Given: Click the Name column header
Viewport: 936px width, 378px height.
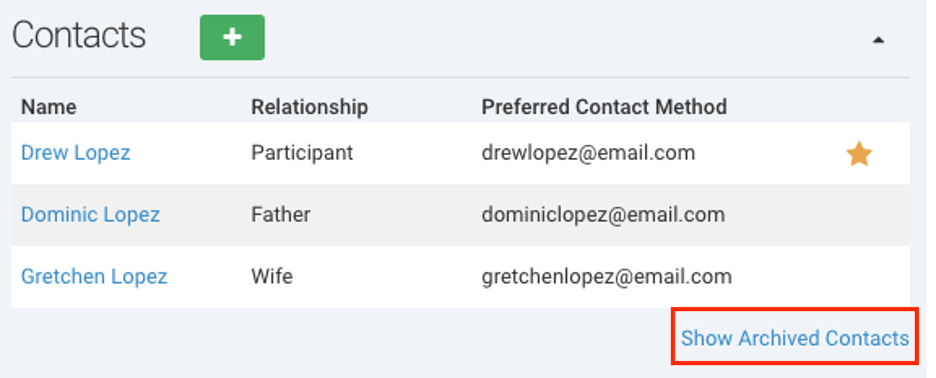Looking at the screenshot, I should pos(49,107).
